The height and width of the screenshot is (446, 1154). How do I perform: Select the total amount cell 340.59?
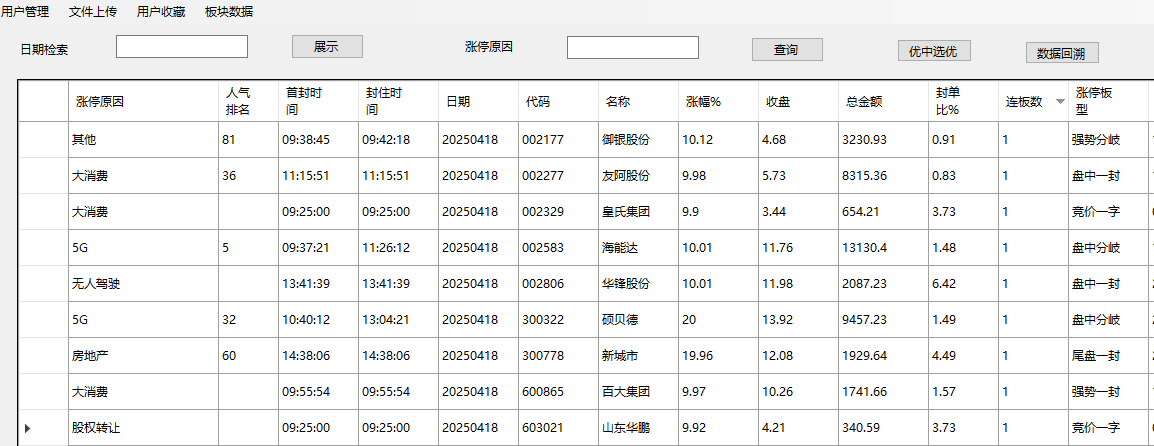[x=882, y=428]
